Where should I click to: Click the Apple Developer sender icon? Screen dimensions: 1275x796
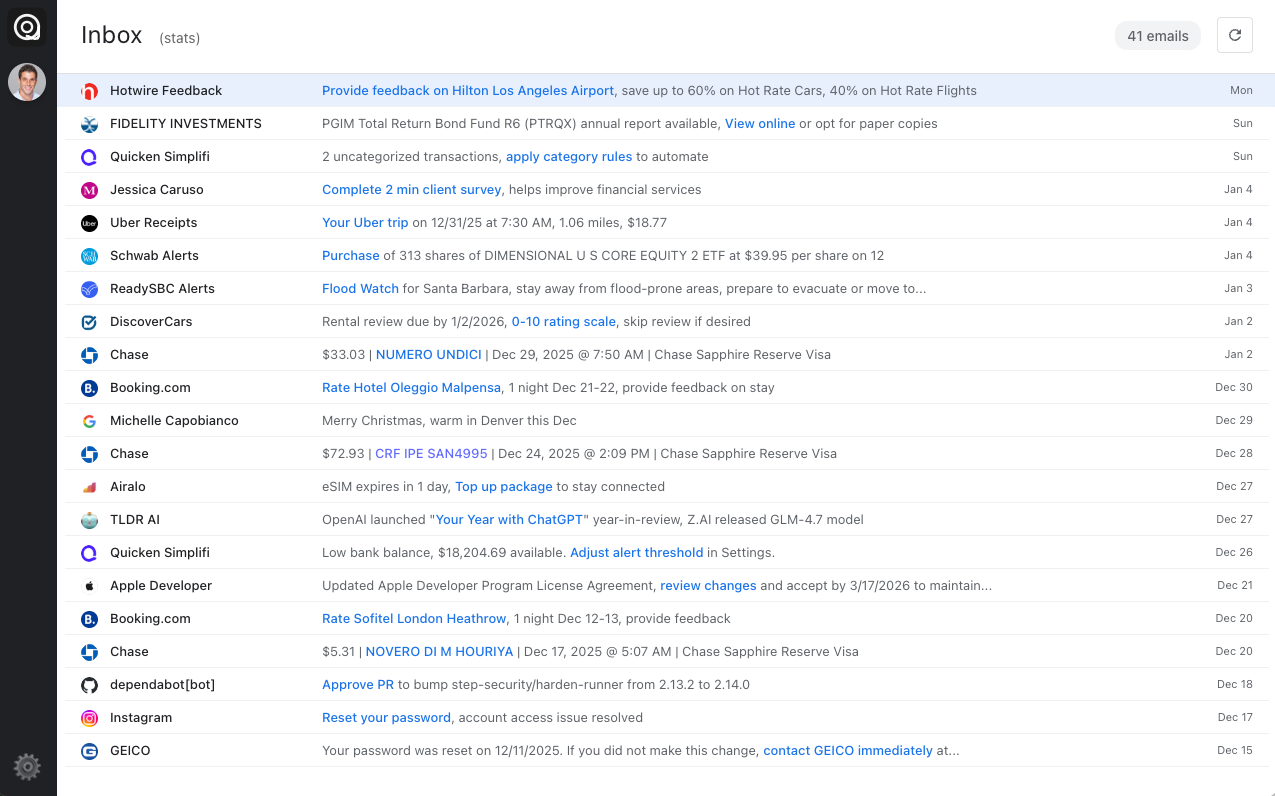tap(89, 585)
